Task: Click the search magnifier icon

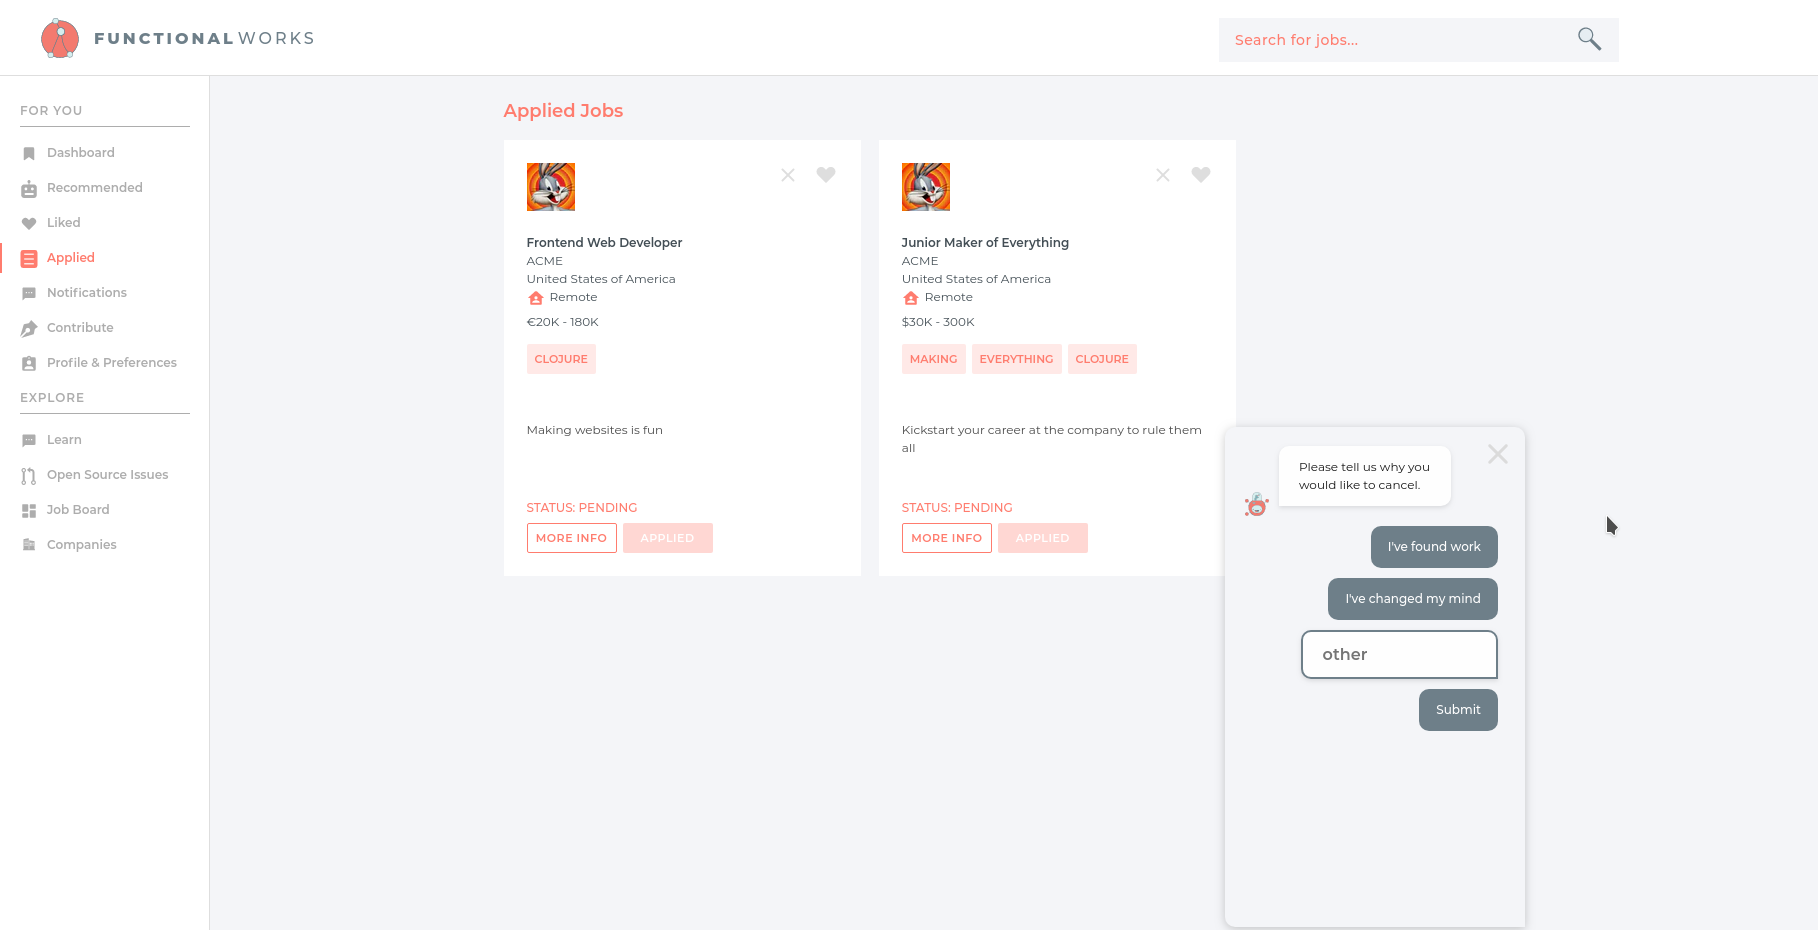Action: click(x=1589, y=39)
